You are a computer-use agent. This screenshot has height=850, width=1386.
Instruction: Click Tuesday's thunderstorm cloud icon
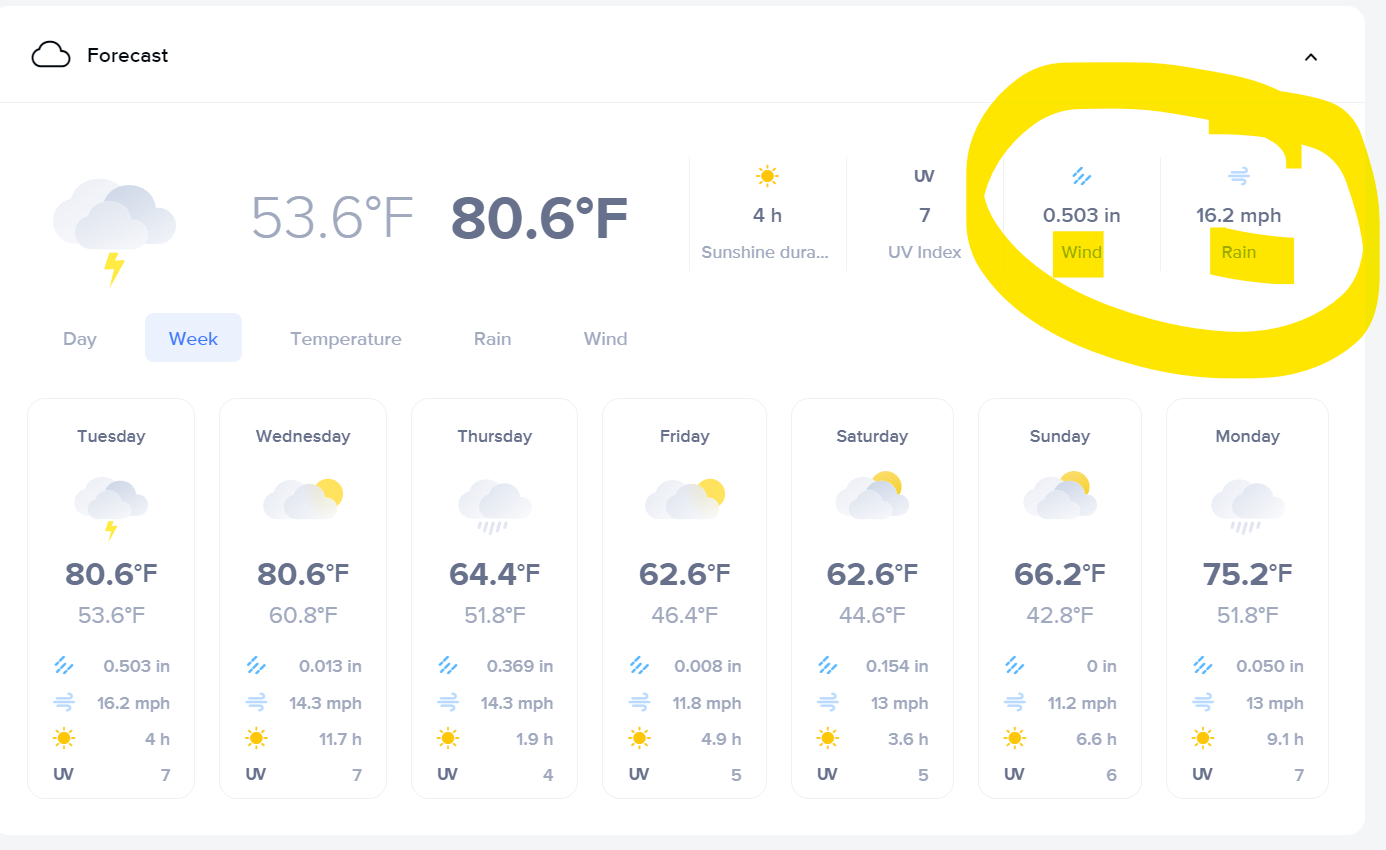pos(111,506)
